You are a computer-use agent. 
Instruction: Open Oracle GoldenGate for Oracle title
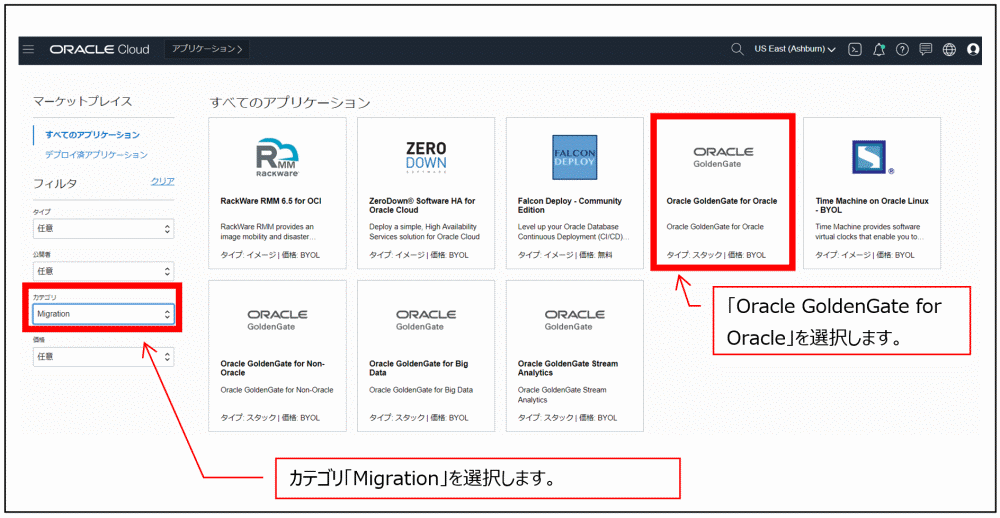(x=722, y=201)
